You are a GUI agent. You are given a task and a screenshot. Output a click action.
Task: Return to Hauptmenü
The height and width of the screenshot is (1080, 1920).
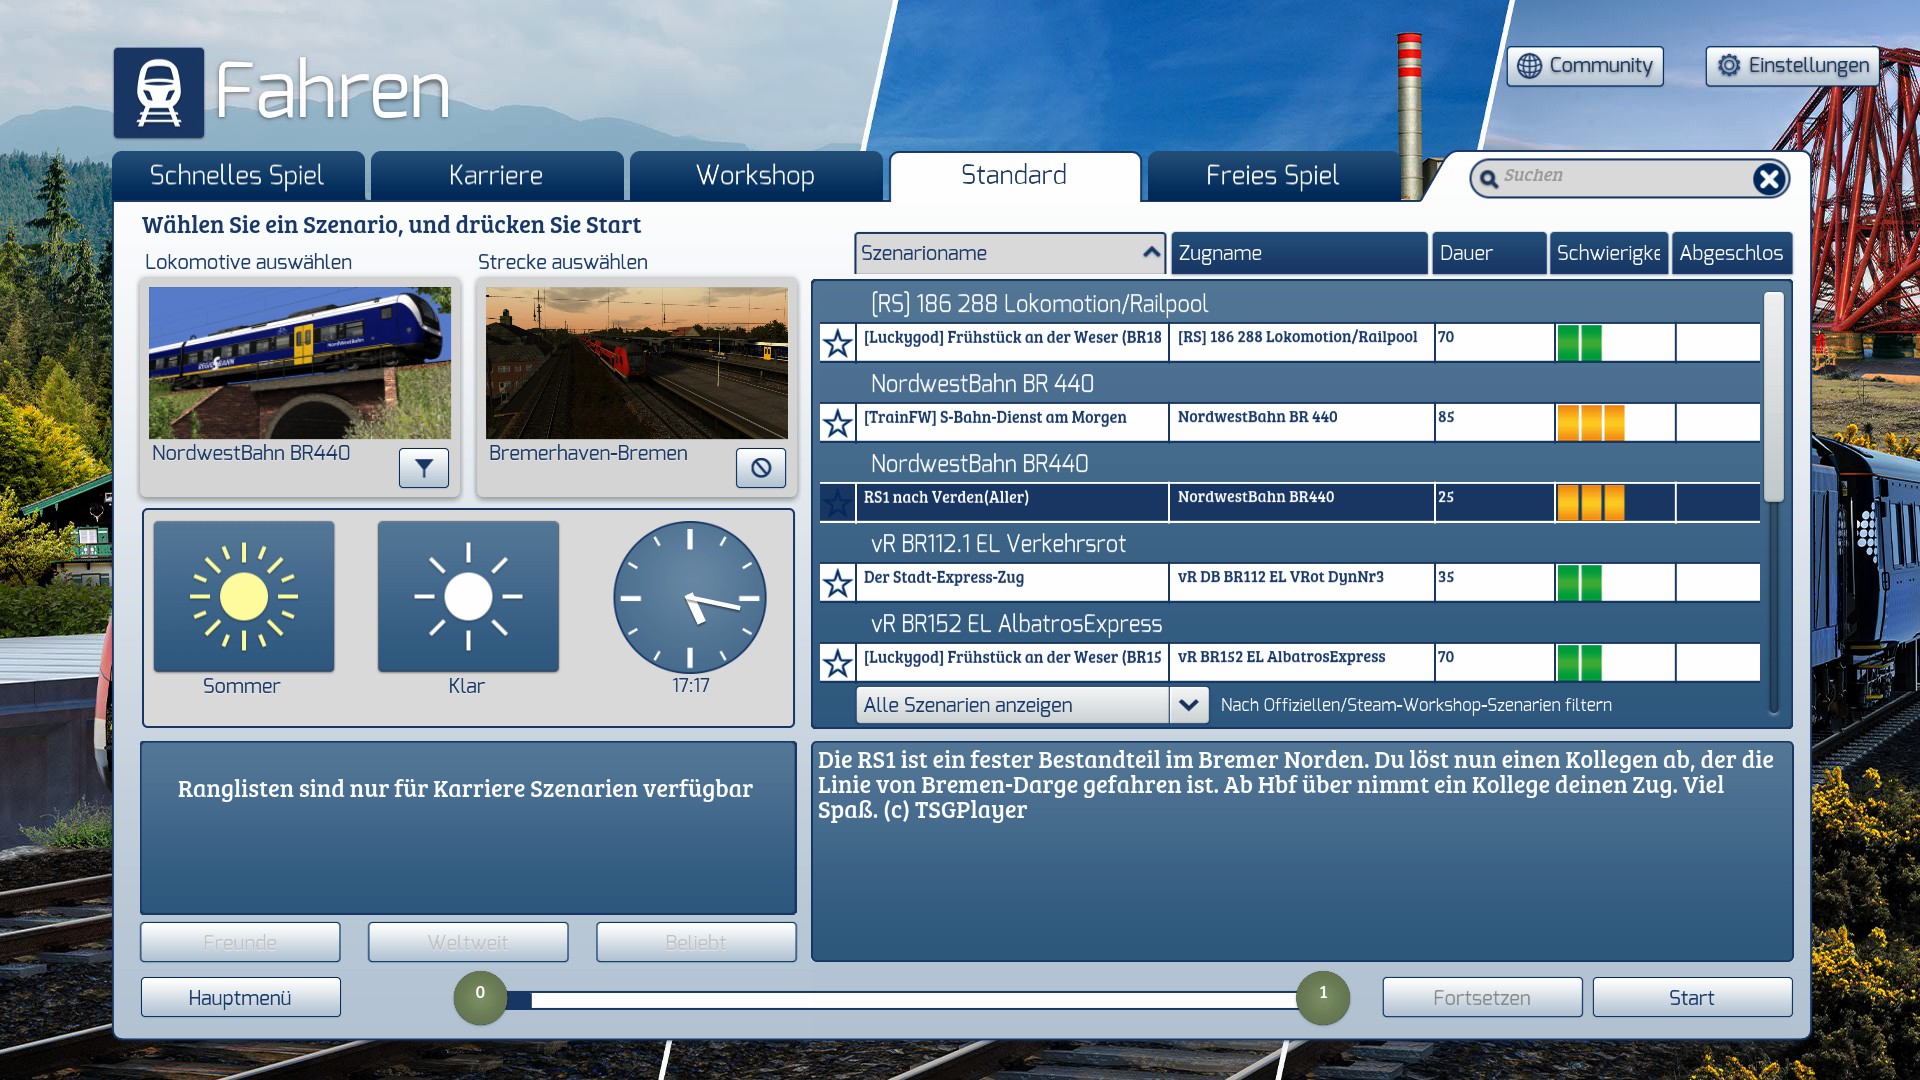240,998
